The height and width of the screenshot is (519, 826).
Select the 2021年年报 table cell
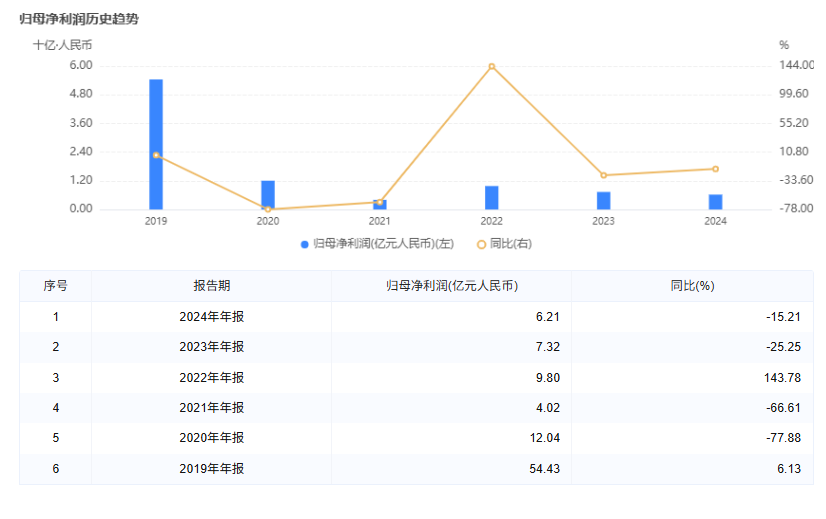[x=212, y=408]
